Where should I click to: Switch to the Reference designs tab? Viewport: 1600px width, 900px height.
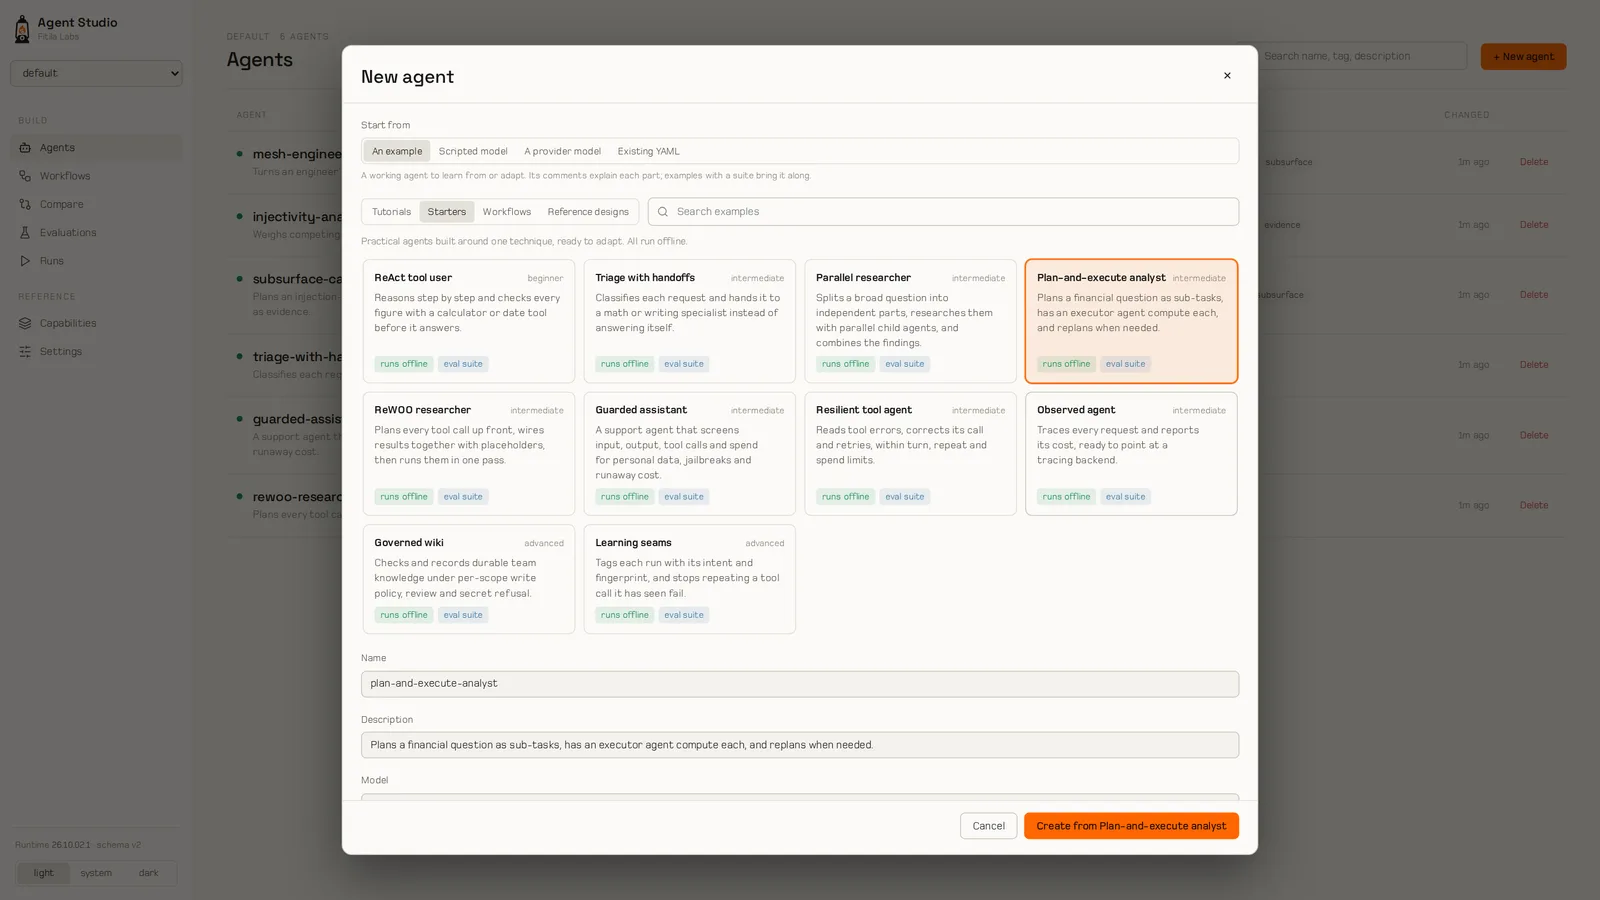click(x=588, y=212)
